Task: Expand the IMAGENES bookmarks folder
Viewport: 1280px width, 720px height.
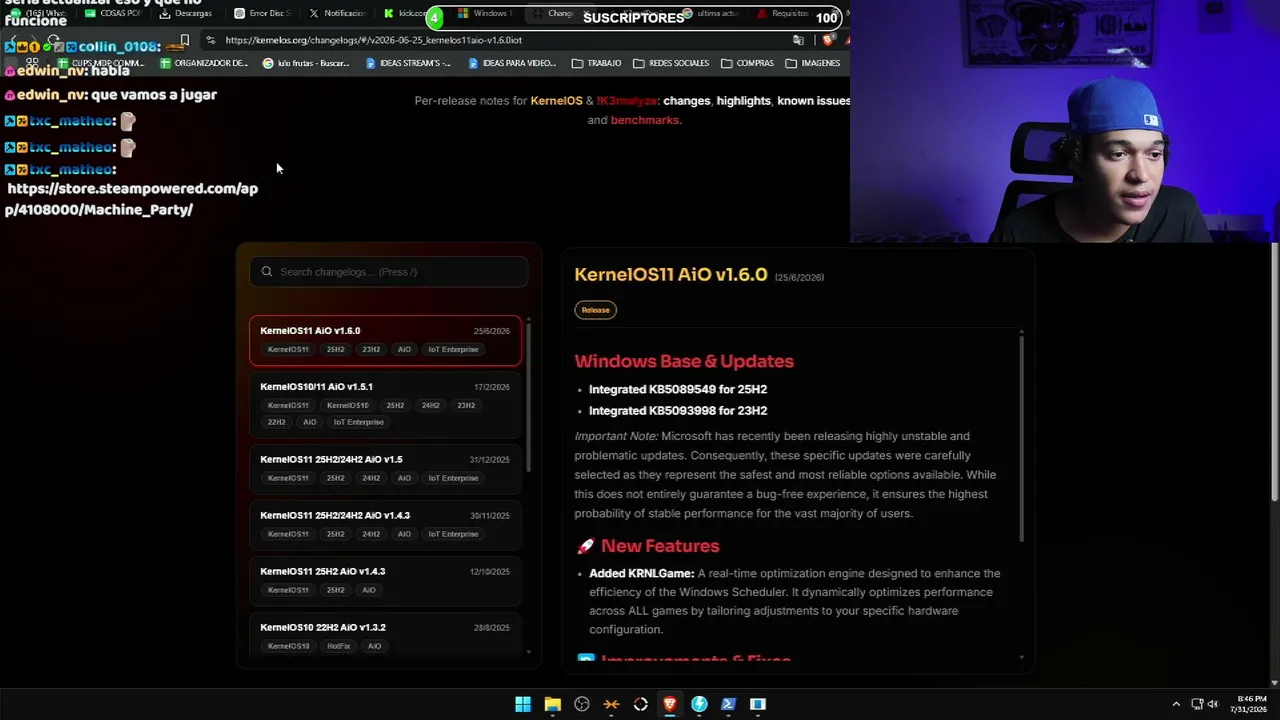Action: point(813,63)
